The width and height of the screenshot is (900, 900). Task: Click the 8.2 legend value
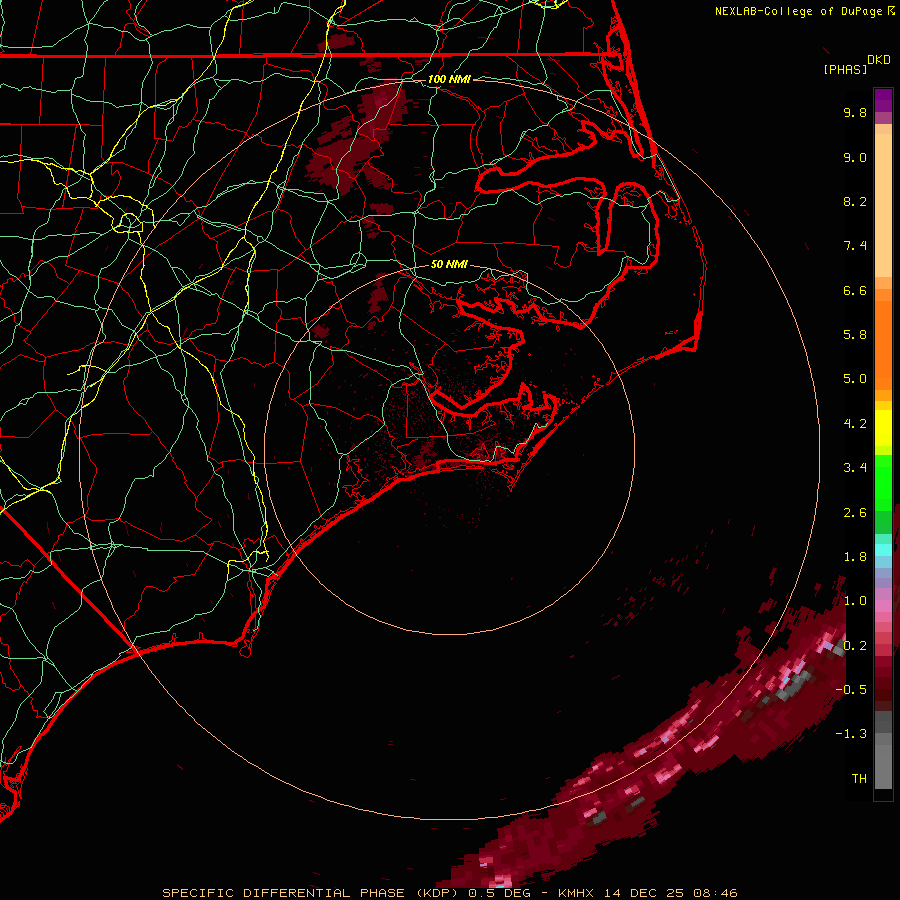(x=855, y=201)
